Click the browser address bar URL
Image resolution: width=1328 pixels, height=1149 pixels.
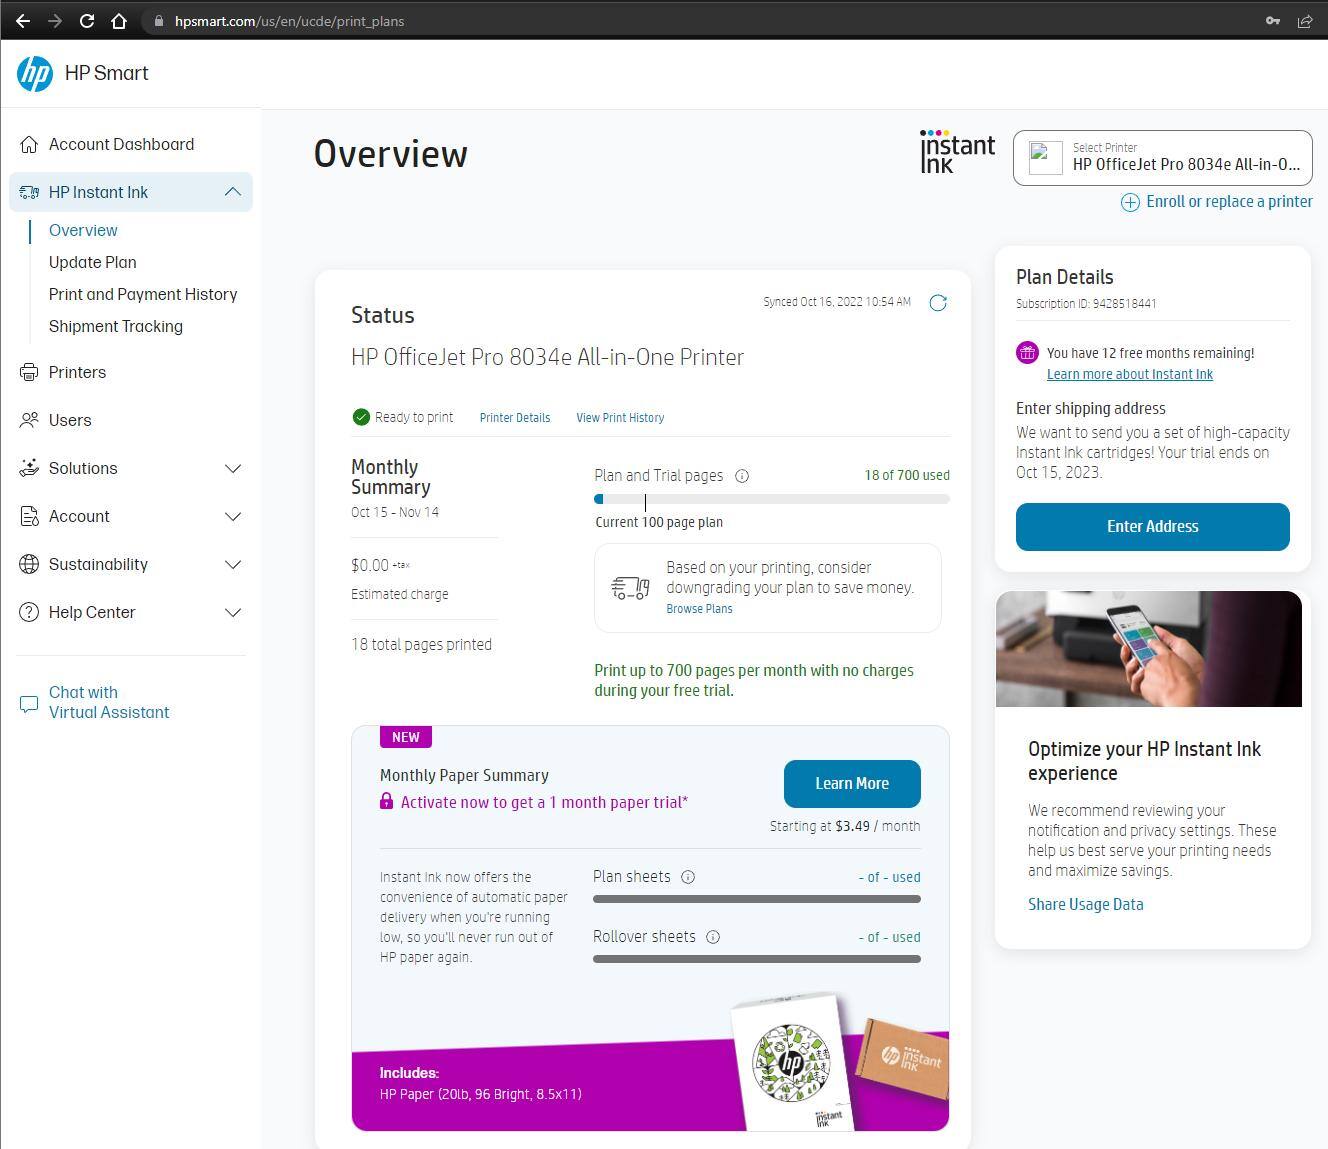point(289,21)
